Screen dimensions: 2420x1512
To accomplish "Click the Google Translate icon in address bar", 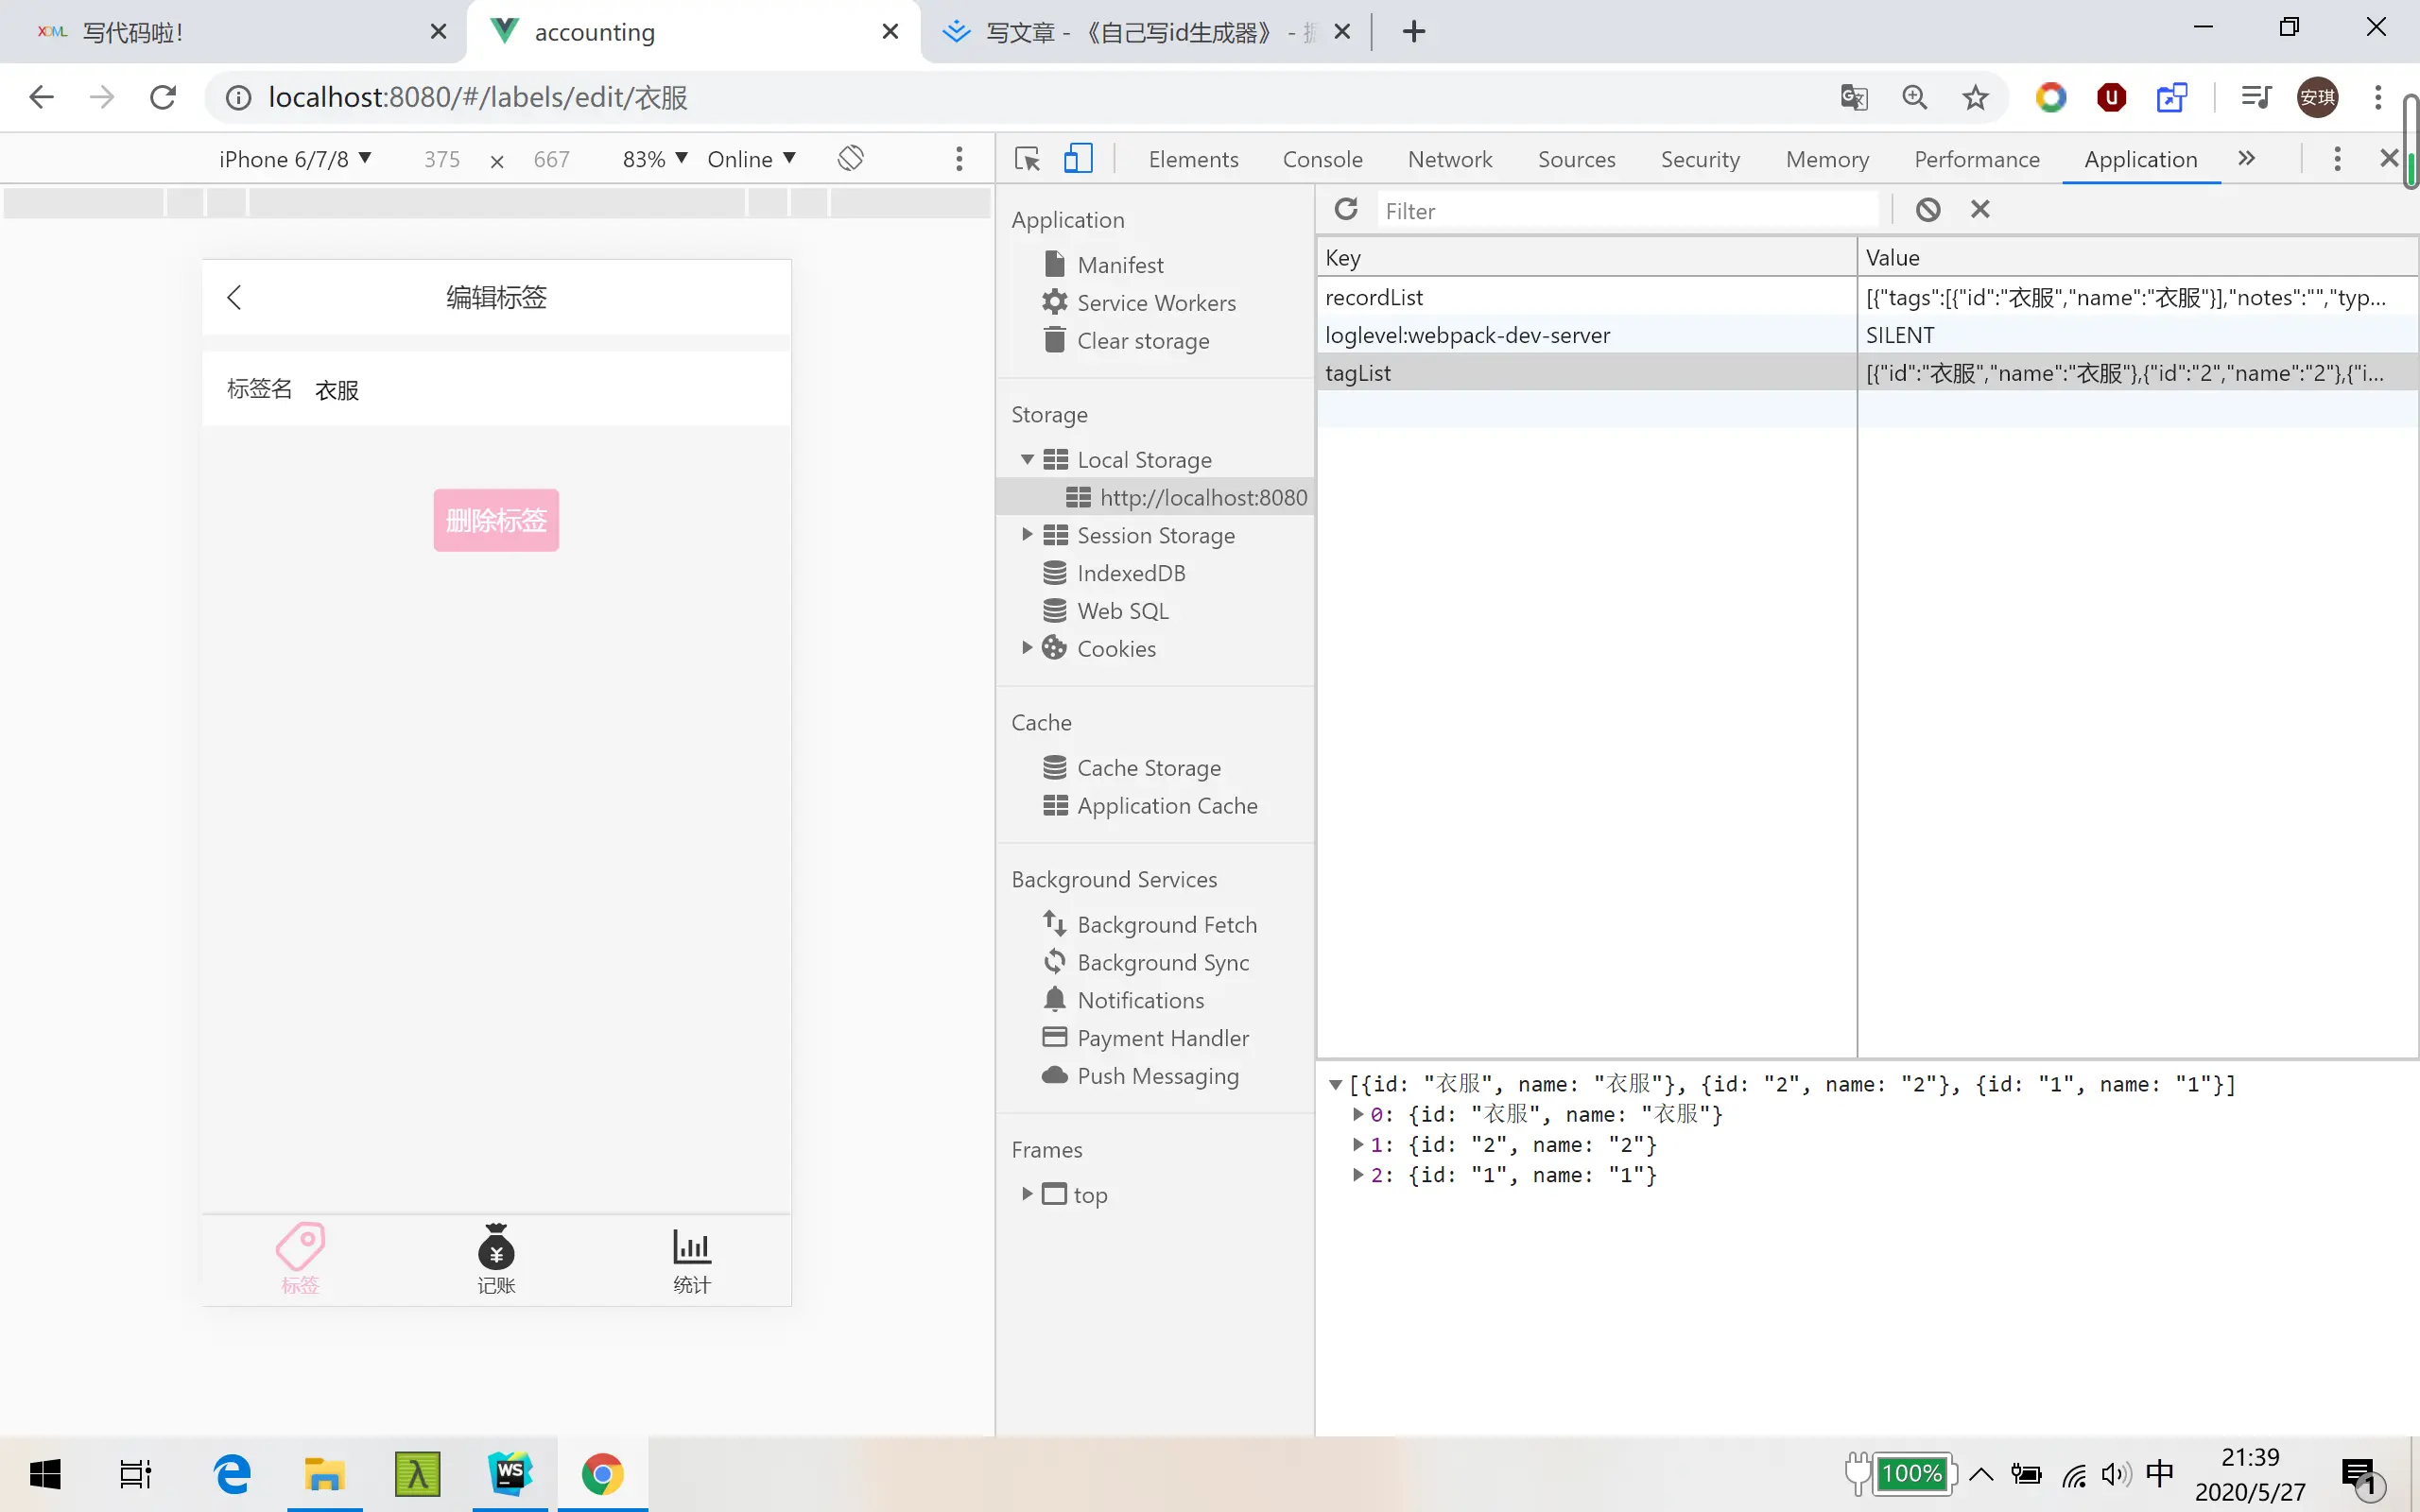I will pos(1853,98).
